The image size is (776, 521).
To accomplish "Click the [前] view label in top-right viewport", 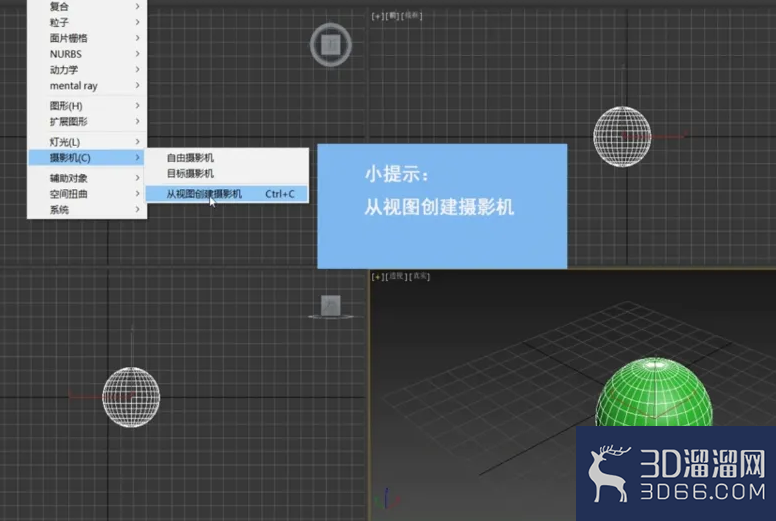I will tap(392, 16).
